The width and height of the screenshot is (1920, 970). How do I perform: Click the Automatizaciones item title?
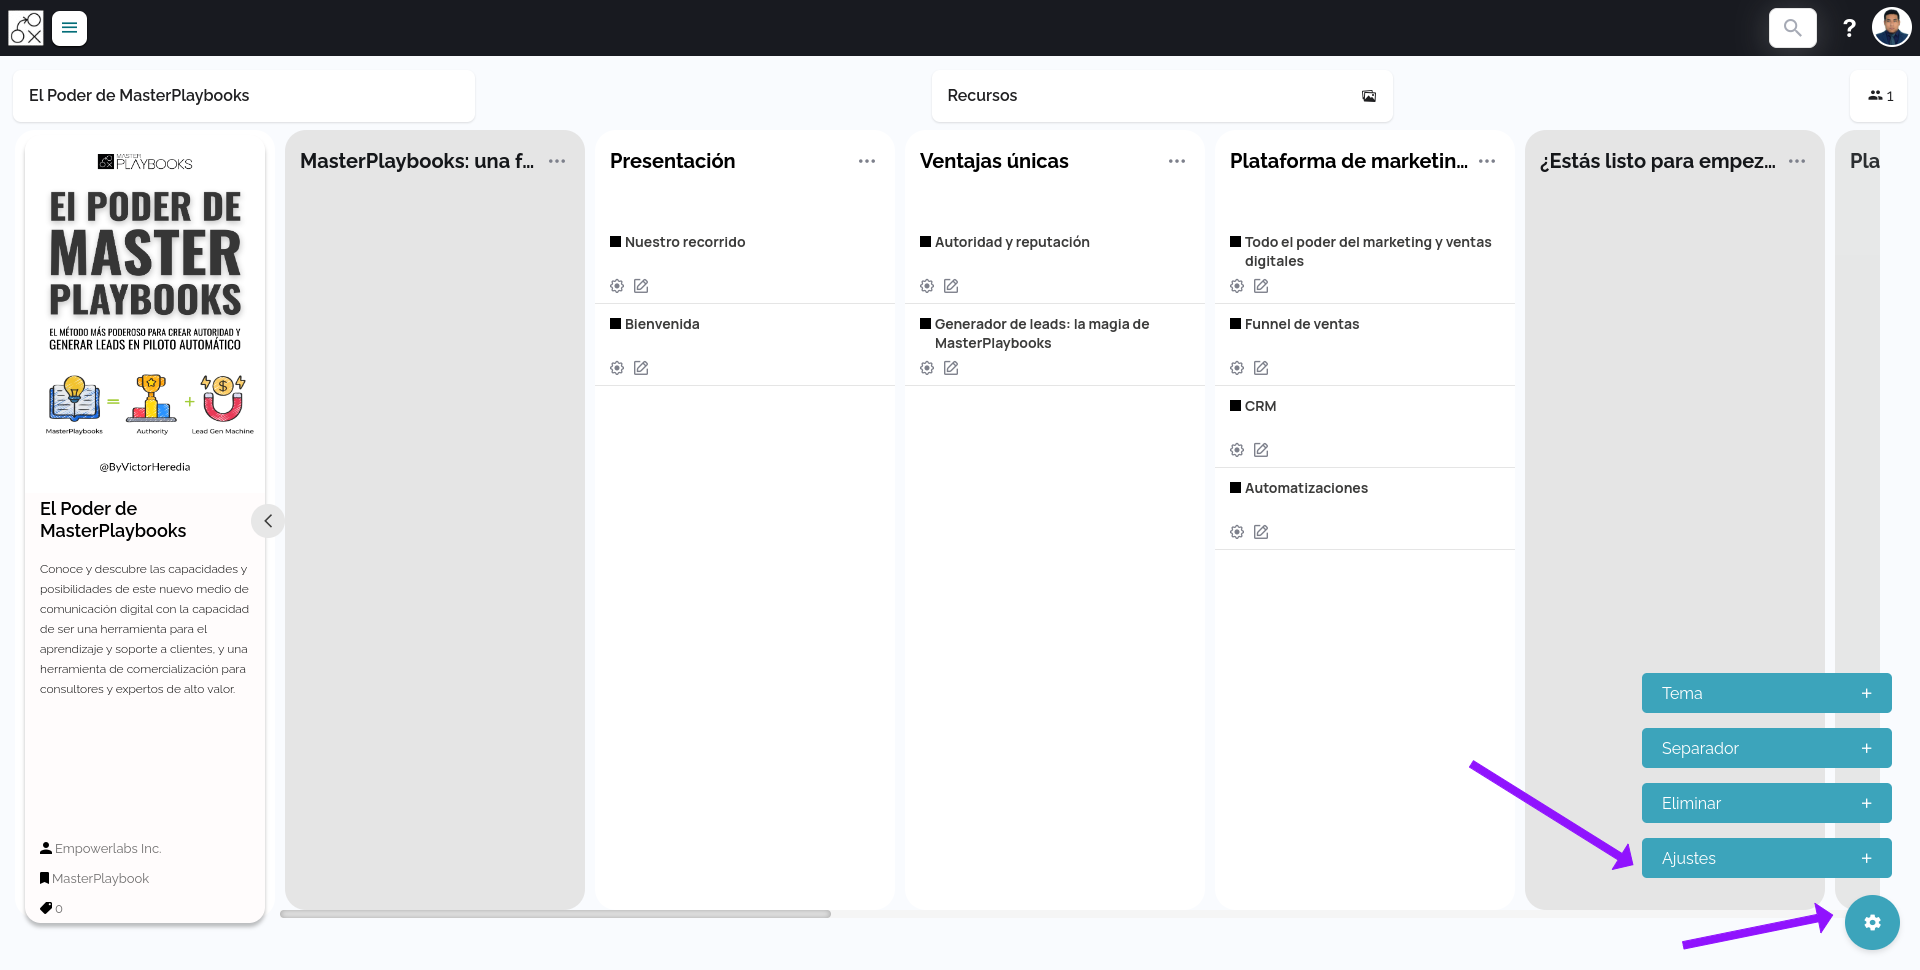tap(1306, 488)
